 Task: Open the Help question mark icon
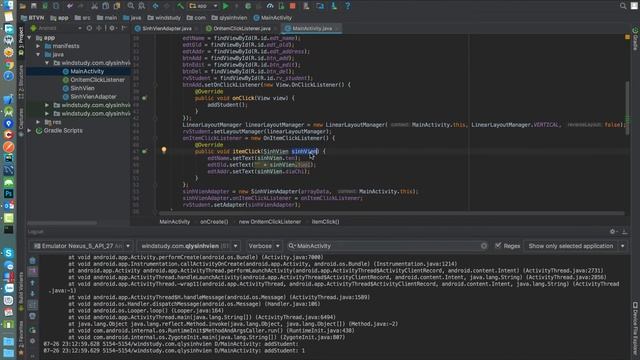click(347, 6)
